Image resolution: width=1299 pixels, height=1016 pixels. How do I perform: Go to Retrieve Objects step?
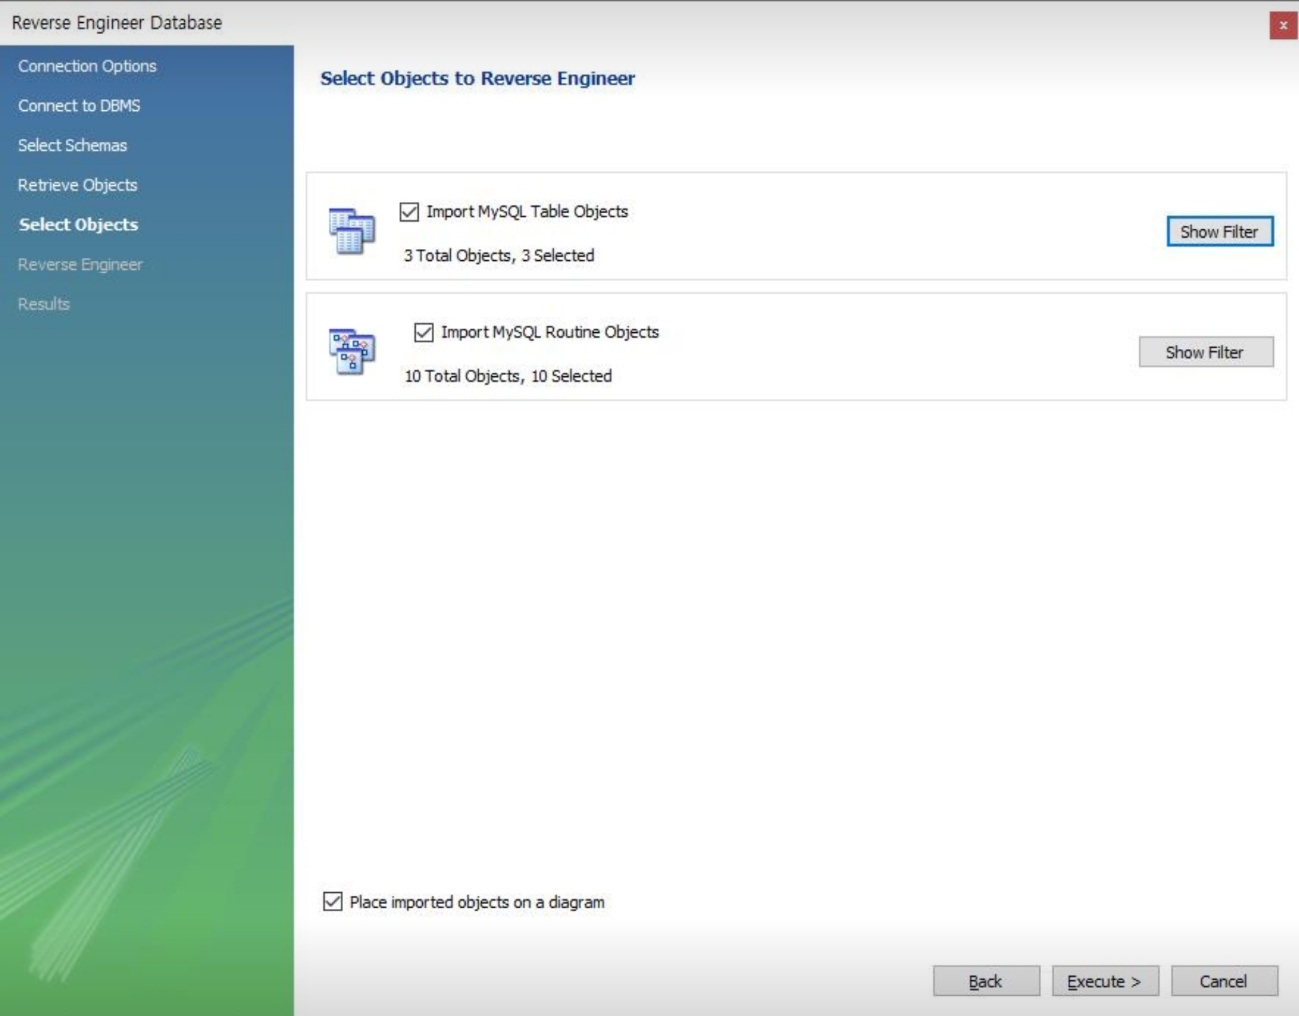point(77,185)
